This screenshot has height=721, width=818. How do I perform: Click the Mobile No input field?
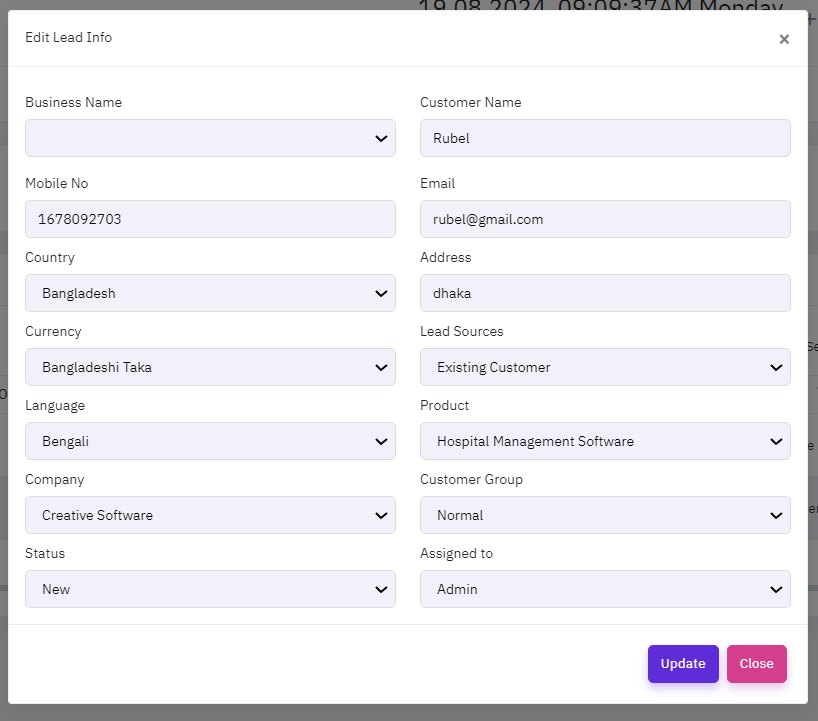point(210,219)
